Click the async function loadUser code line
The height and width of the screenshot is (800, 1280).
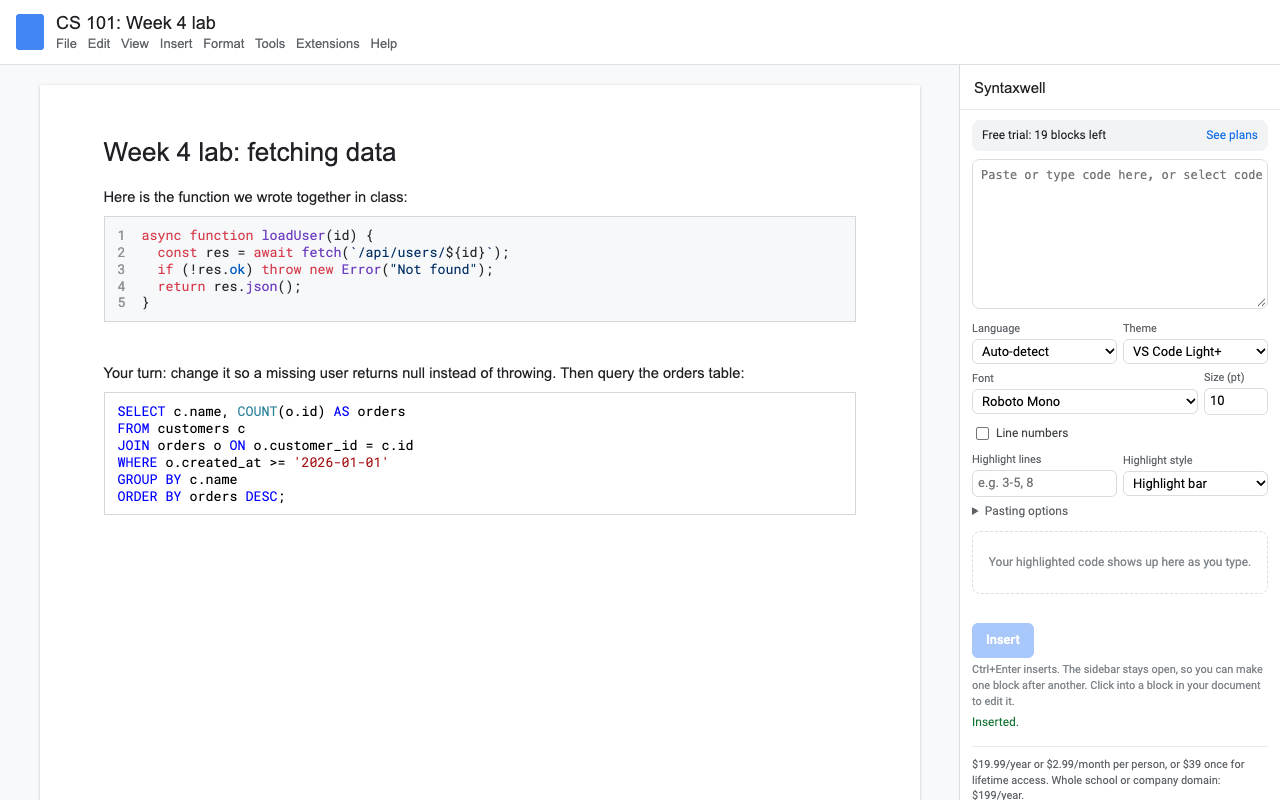(257, 236)
